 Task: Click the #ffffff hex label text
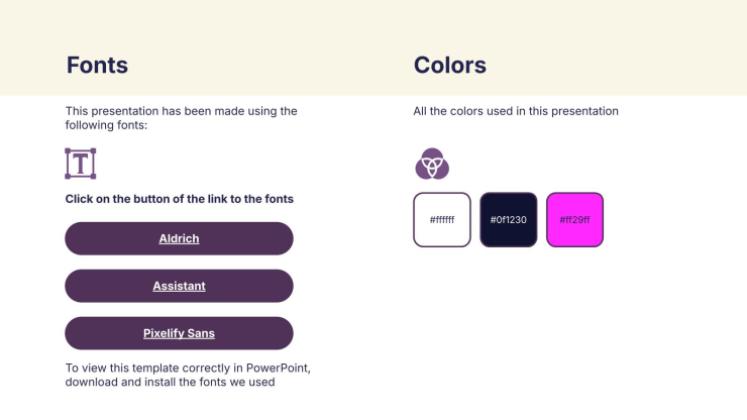[x=441, y=220]
